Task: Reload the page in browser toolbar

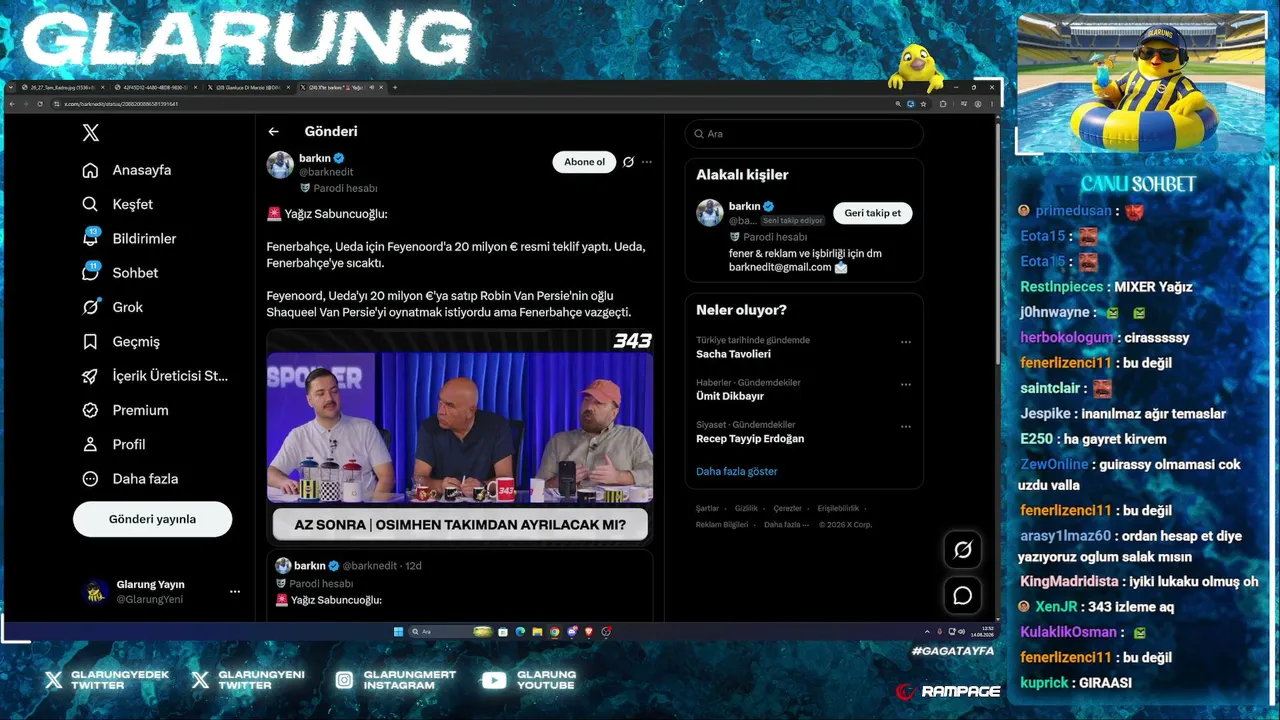Action: [40, 104]
